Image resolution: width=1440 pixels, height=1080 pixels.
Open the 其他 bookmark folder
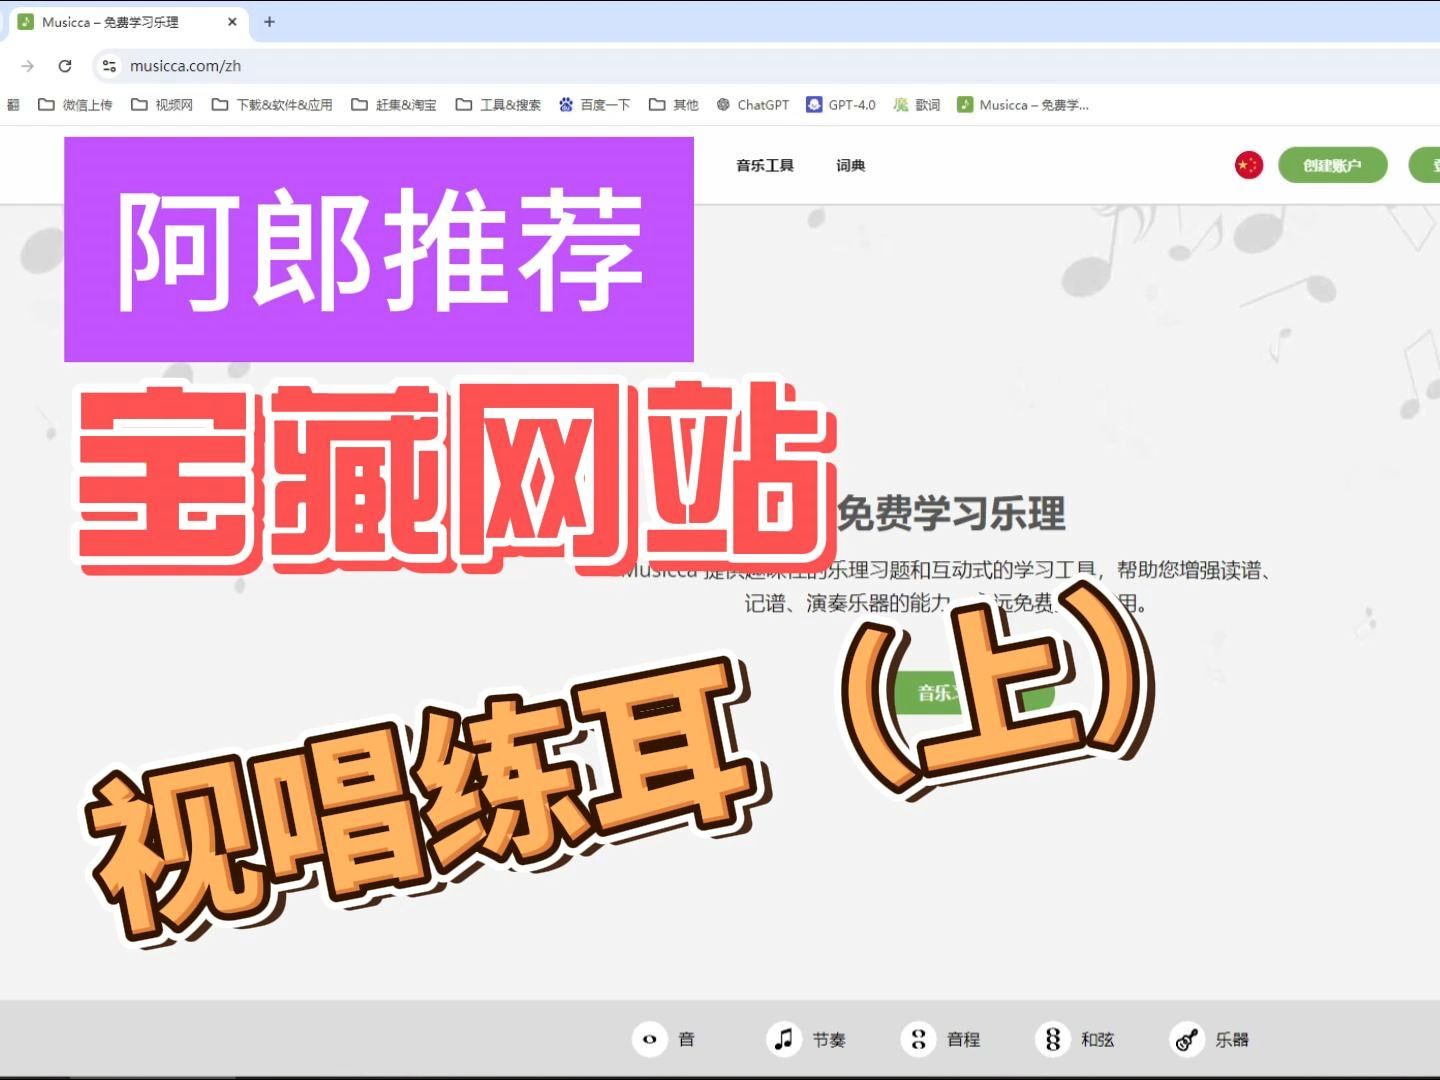pyautogui.click(x=674, y=104)
